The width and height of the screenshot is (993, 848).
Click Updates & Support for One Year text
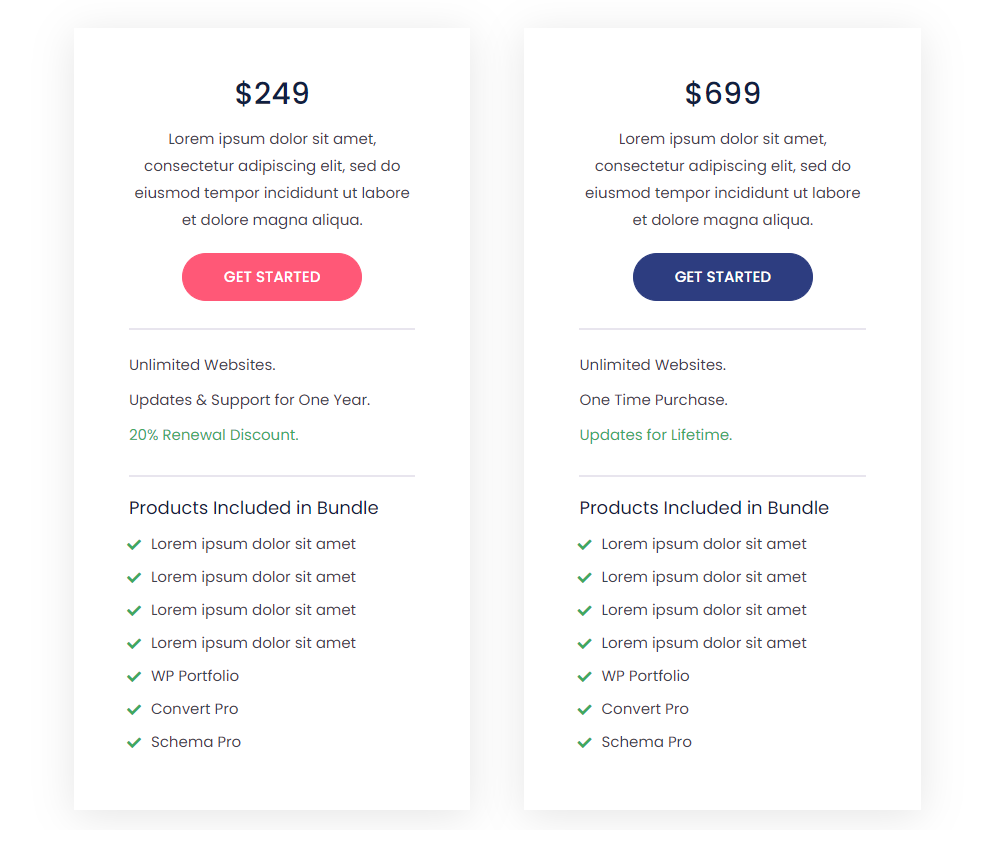pyautogui.click(x=250, y=400)
